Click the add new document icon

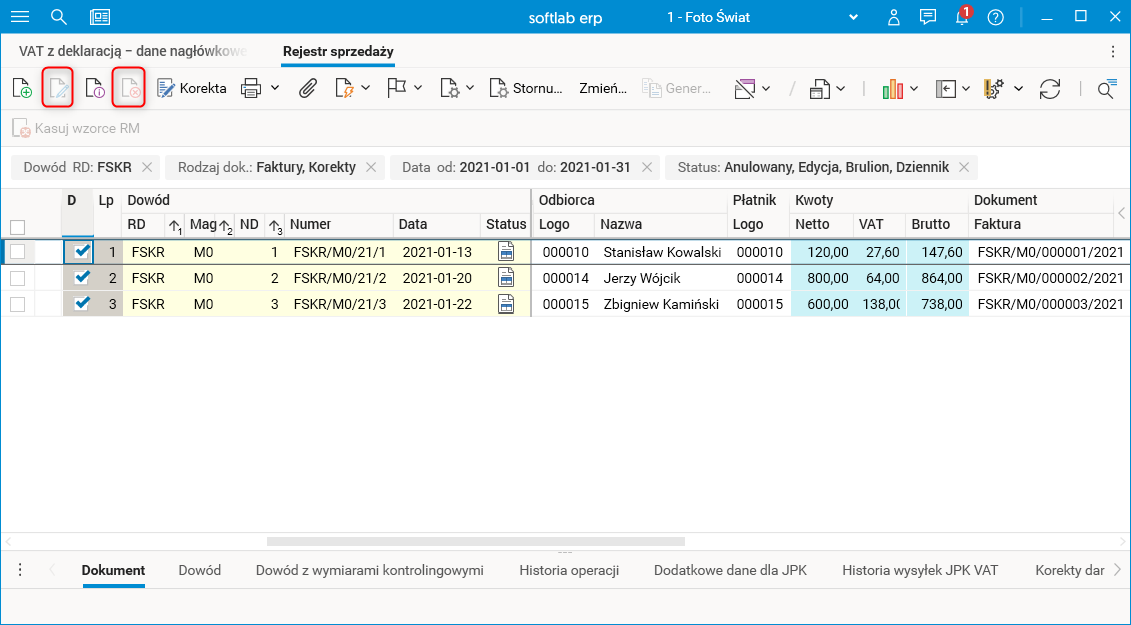[22, 89]
